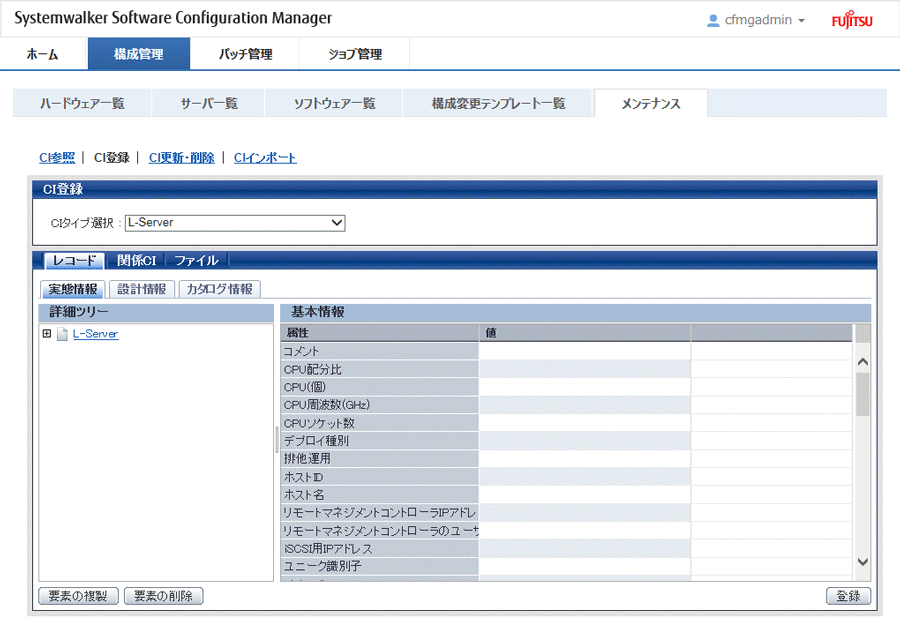The width and height of the screenshot is (900, 629).
Task: Click the splitter handle between tree and 基本情報
Action: (x=277, y=441)
